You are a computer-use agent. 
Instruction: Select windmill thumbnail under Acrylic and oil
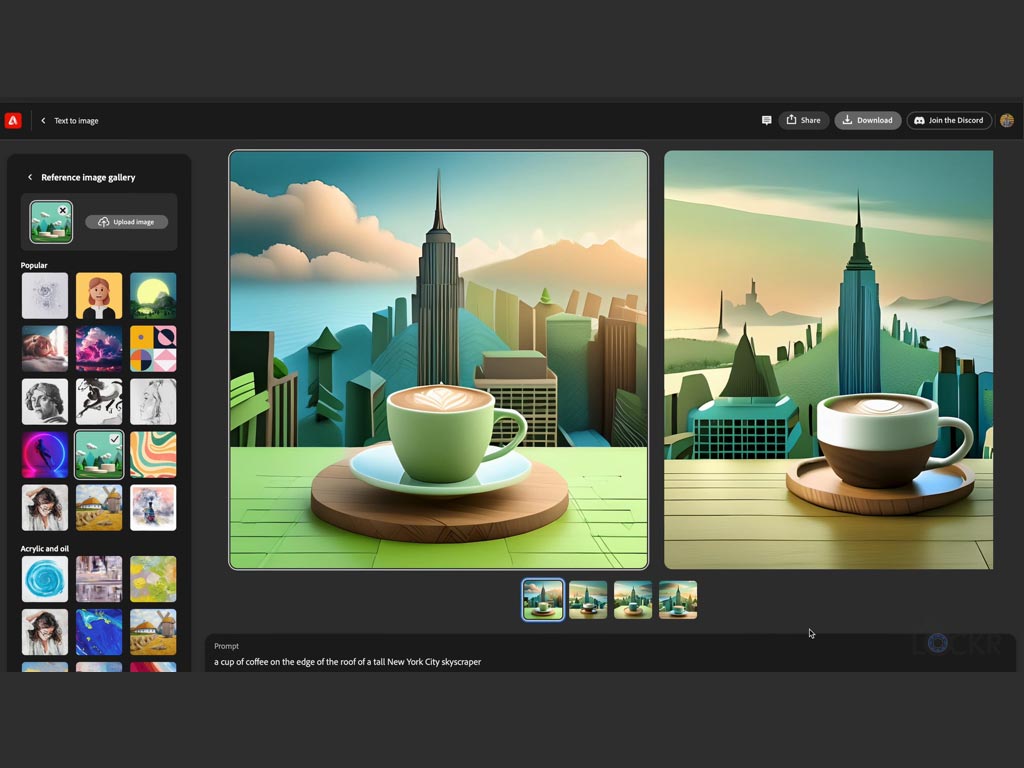(x=153, y=632)
